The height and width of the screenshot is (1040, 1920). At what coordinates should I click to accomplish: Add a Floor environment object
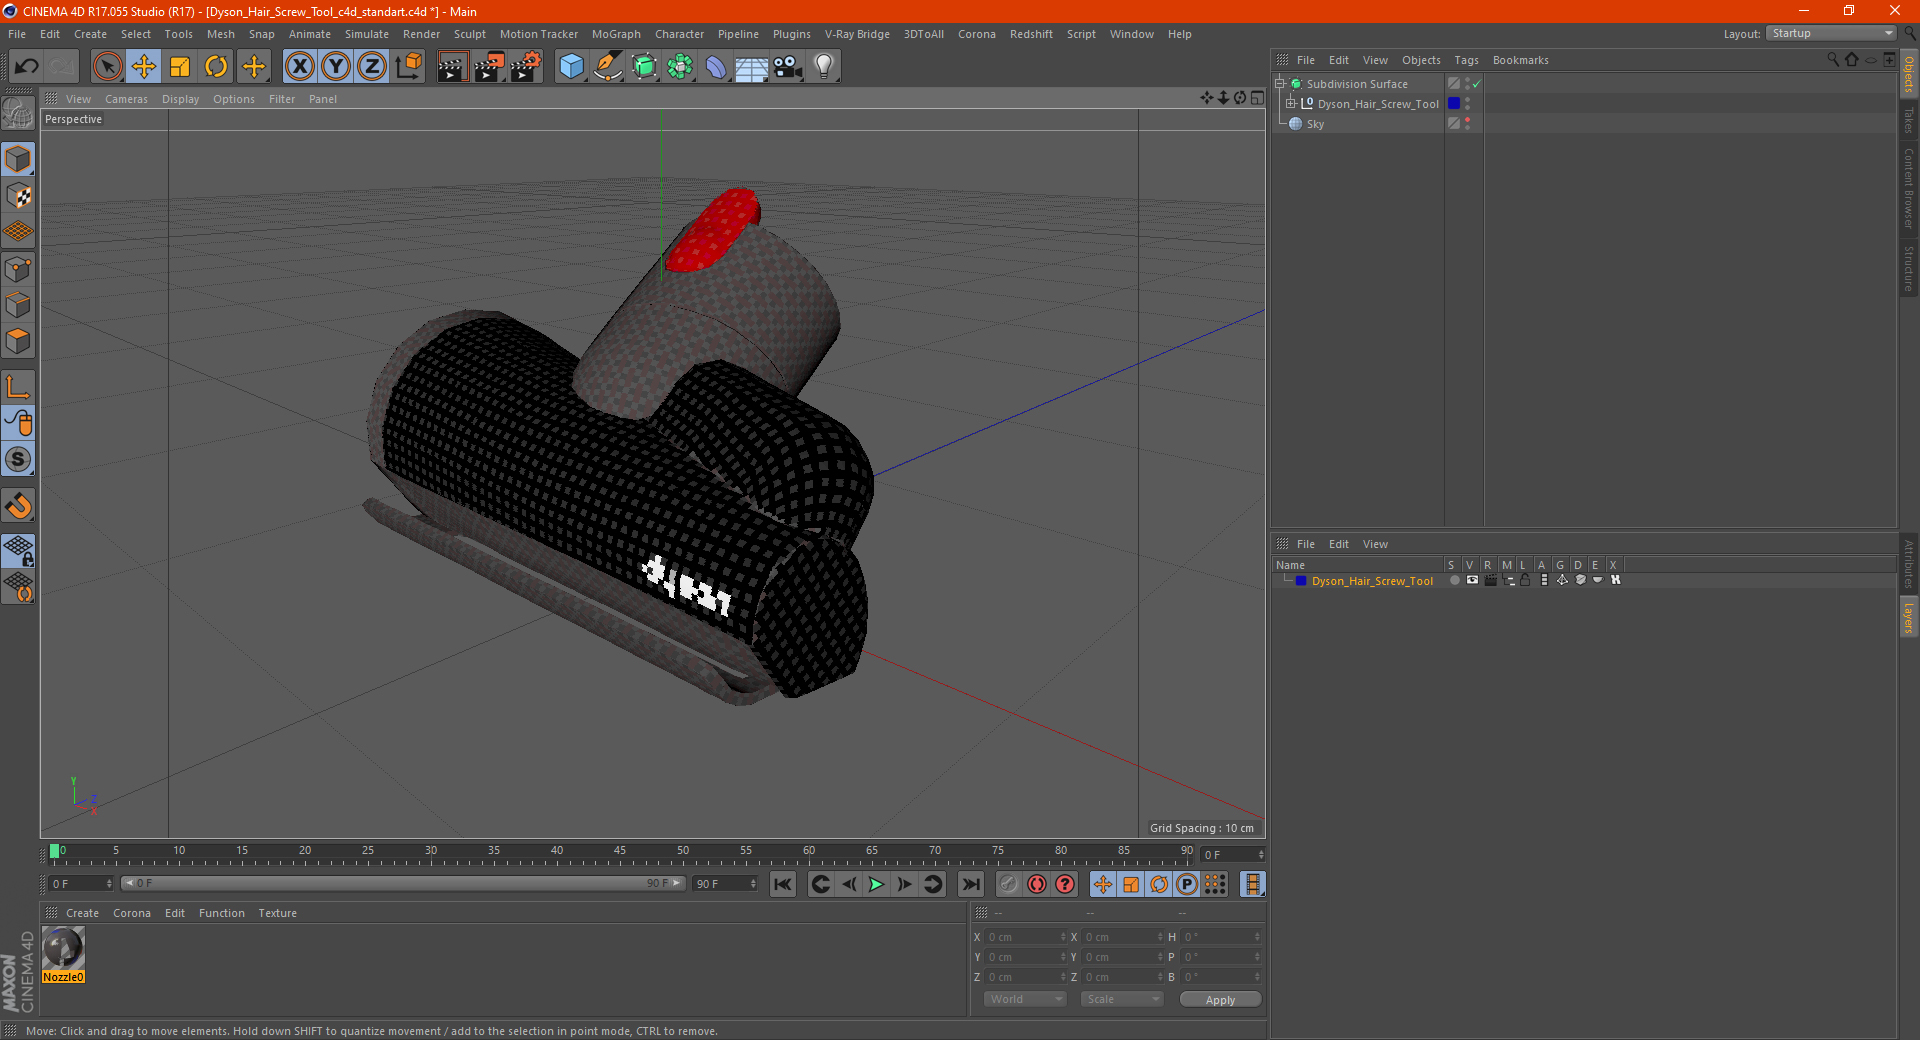click(751, 67)
